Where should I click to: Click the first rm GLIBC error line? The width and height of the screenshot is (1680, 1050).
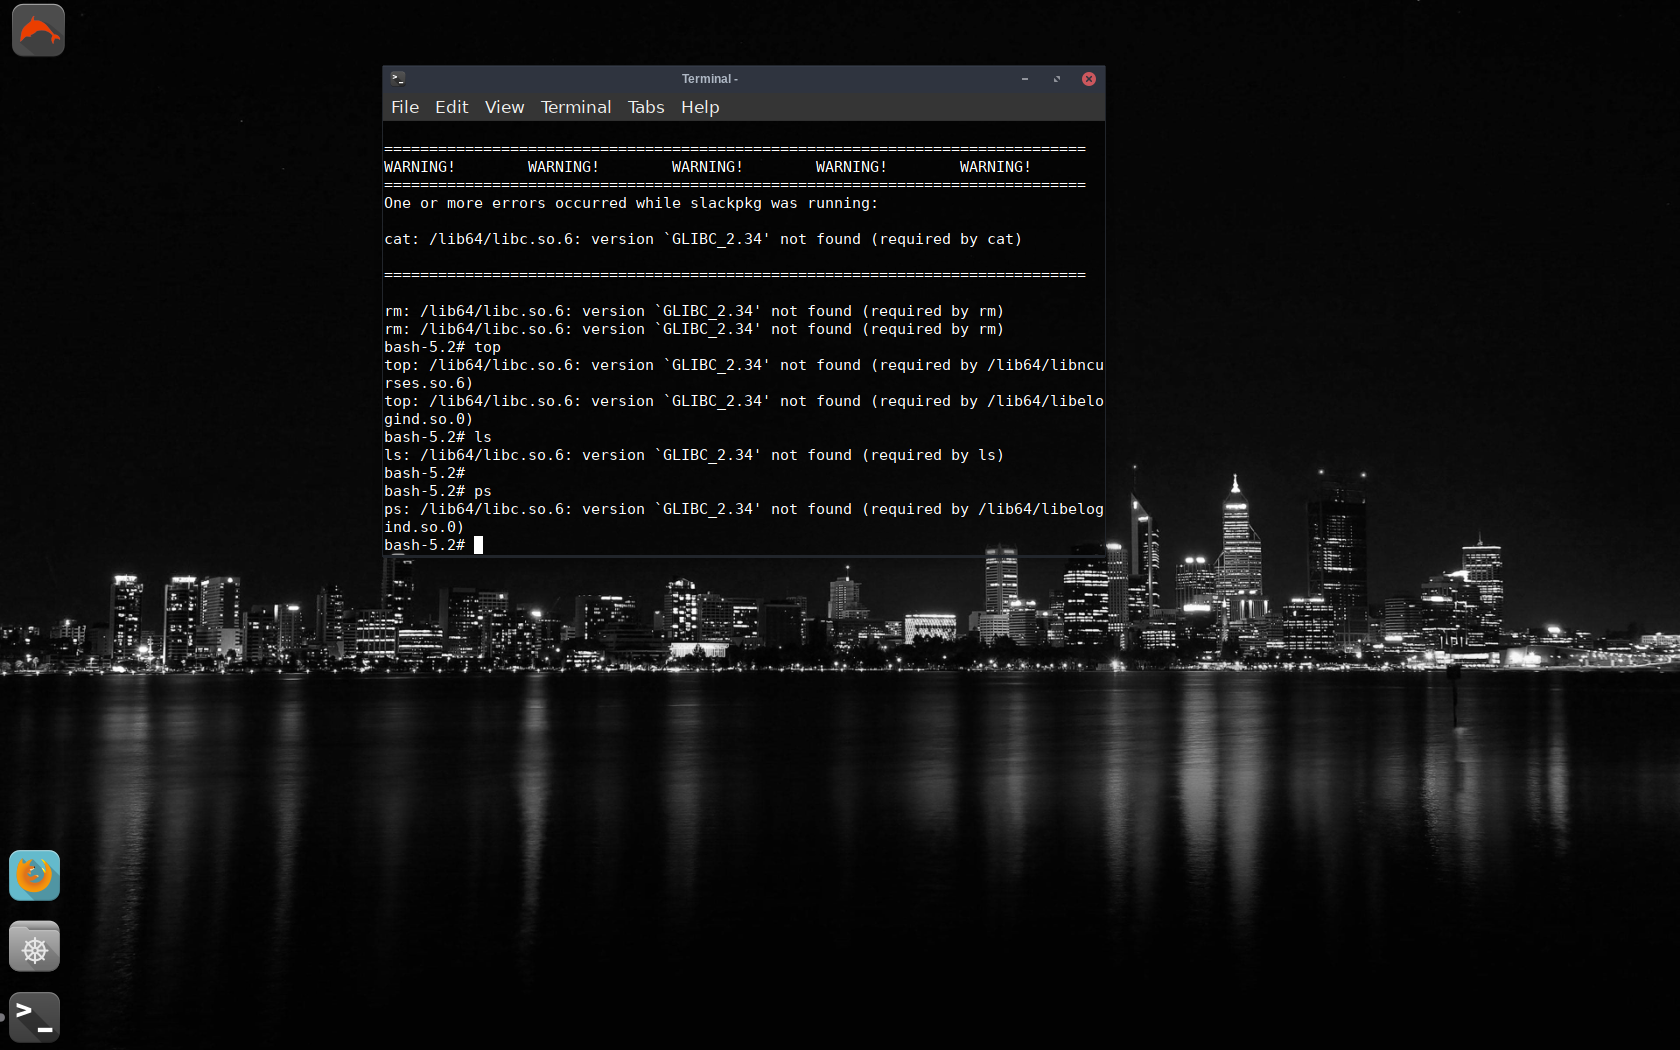tap(694, 311)
